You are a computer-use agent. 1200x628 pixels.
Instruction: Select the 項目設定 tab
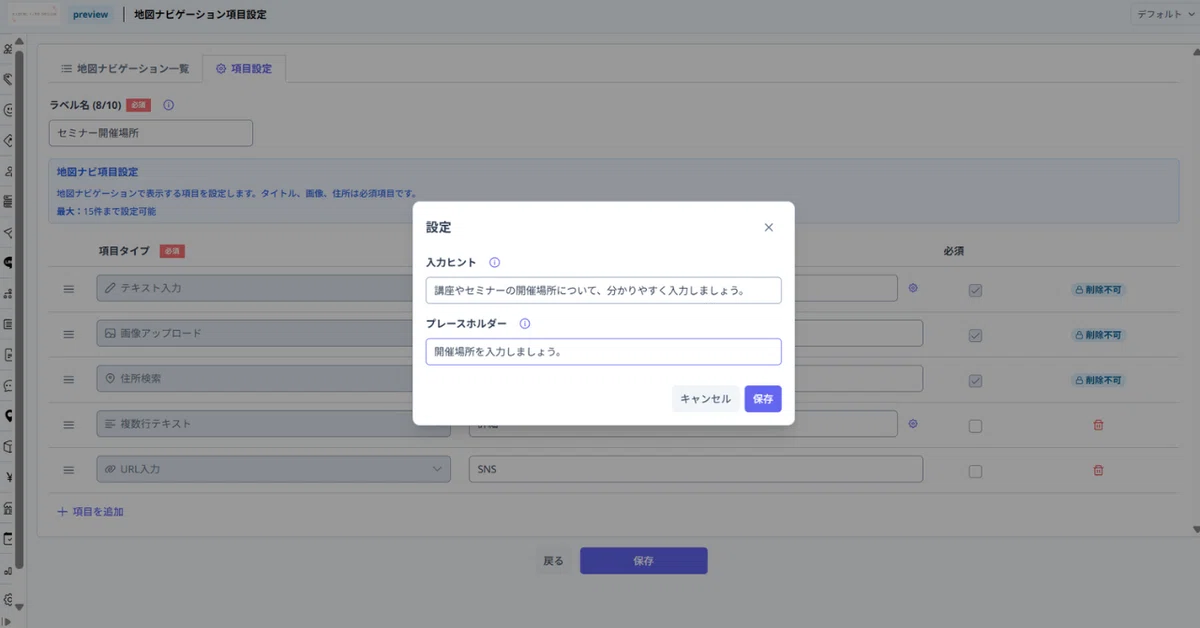click(x=244, y=69)
